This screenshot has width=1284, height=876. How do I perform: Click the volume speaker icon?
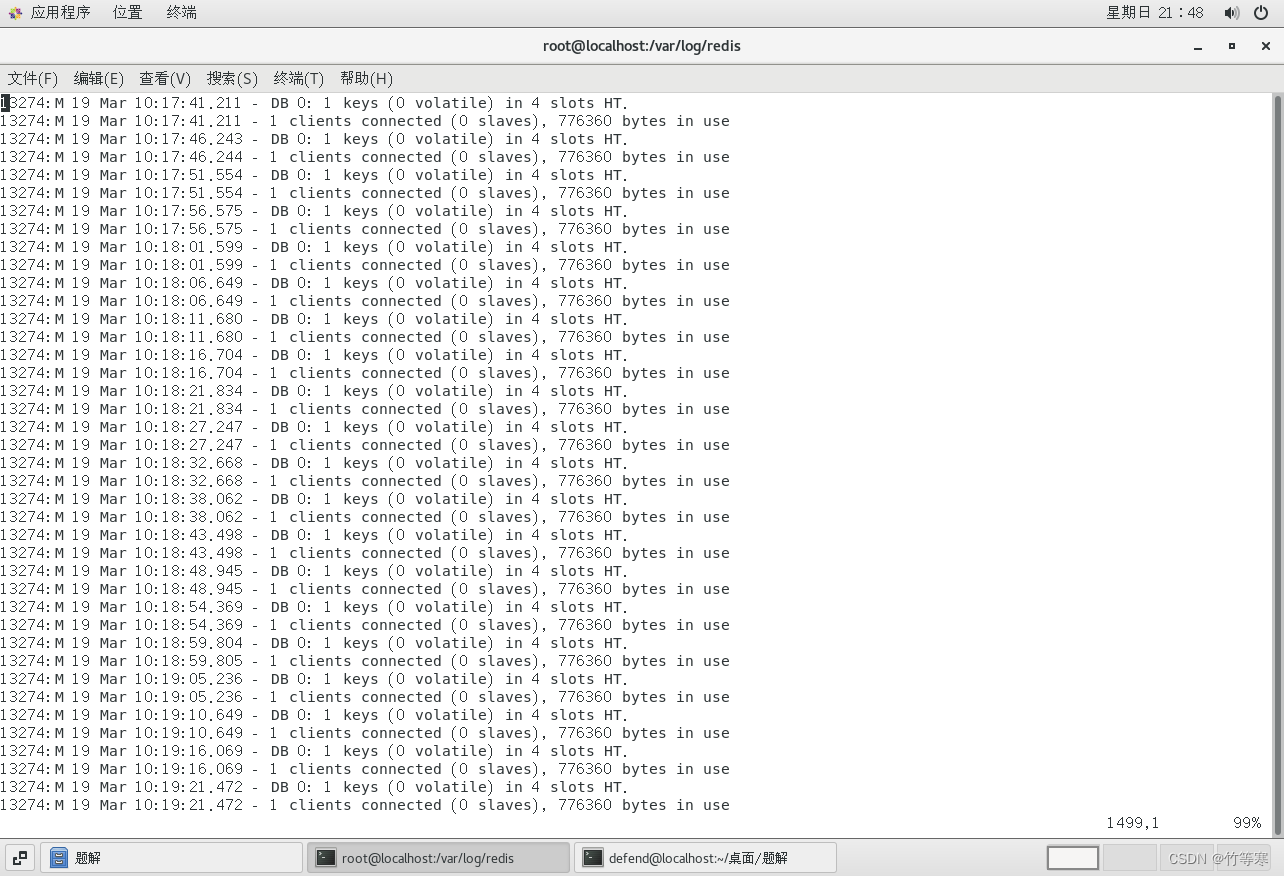point(1231,13)
